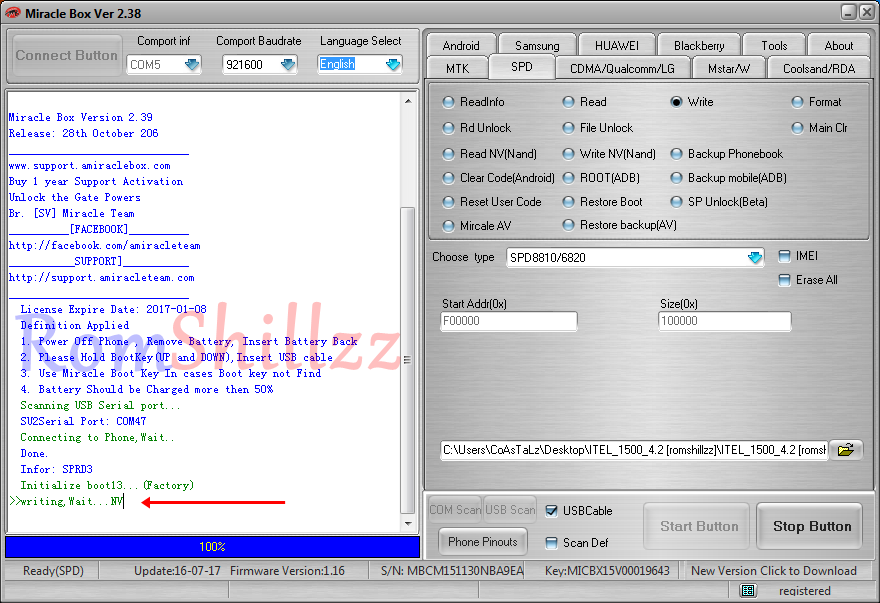Choose Mircale AV option

(x=476, y=225)
